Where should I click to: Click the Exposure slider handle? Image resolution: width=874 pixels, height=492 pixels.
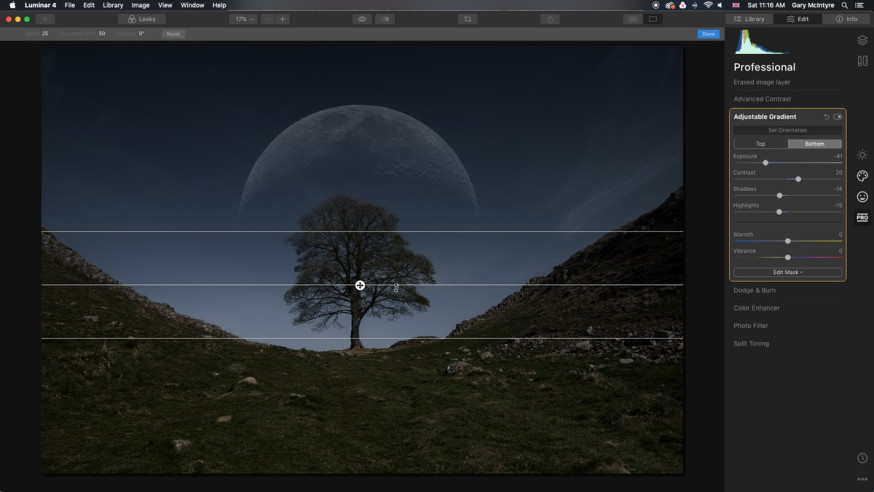(765, 163)
